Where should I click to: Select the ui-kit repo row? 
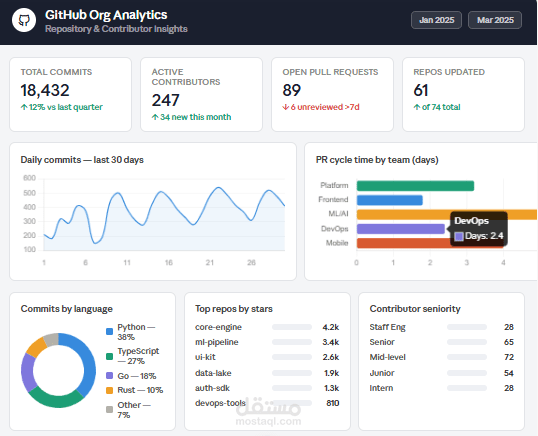point(267,357)
